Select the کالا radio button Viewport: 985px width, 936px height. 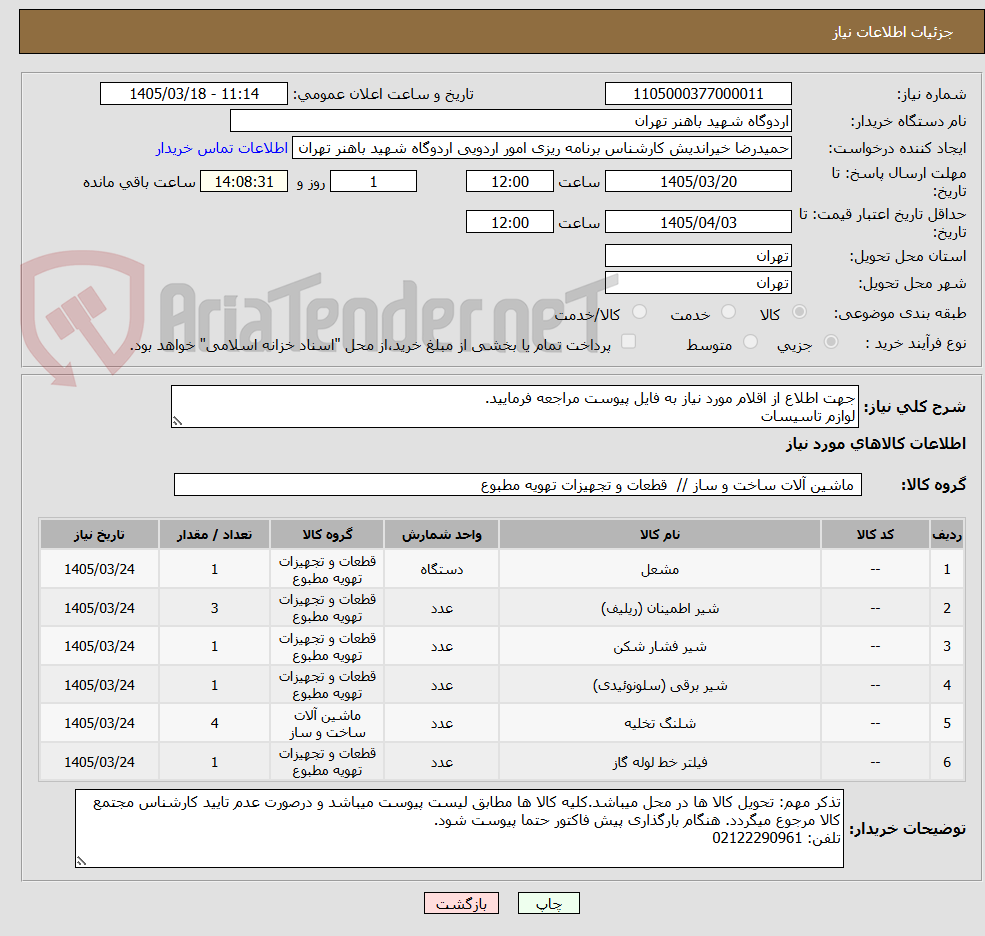point(799,312)
